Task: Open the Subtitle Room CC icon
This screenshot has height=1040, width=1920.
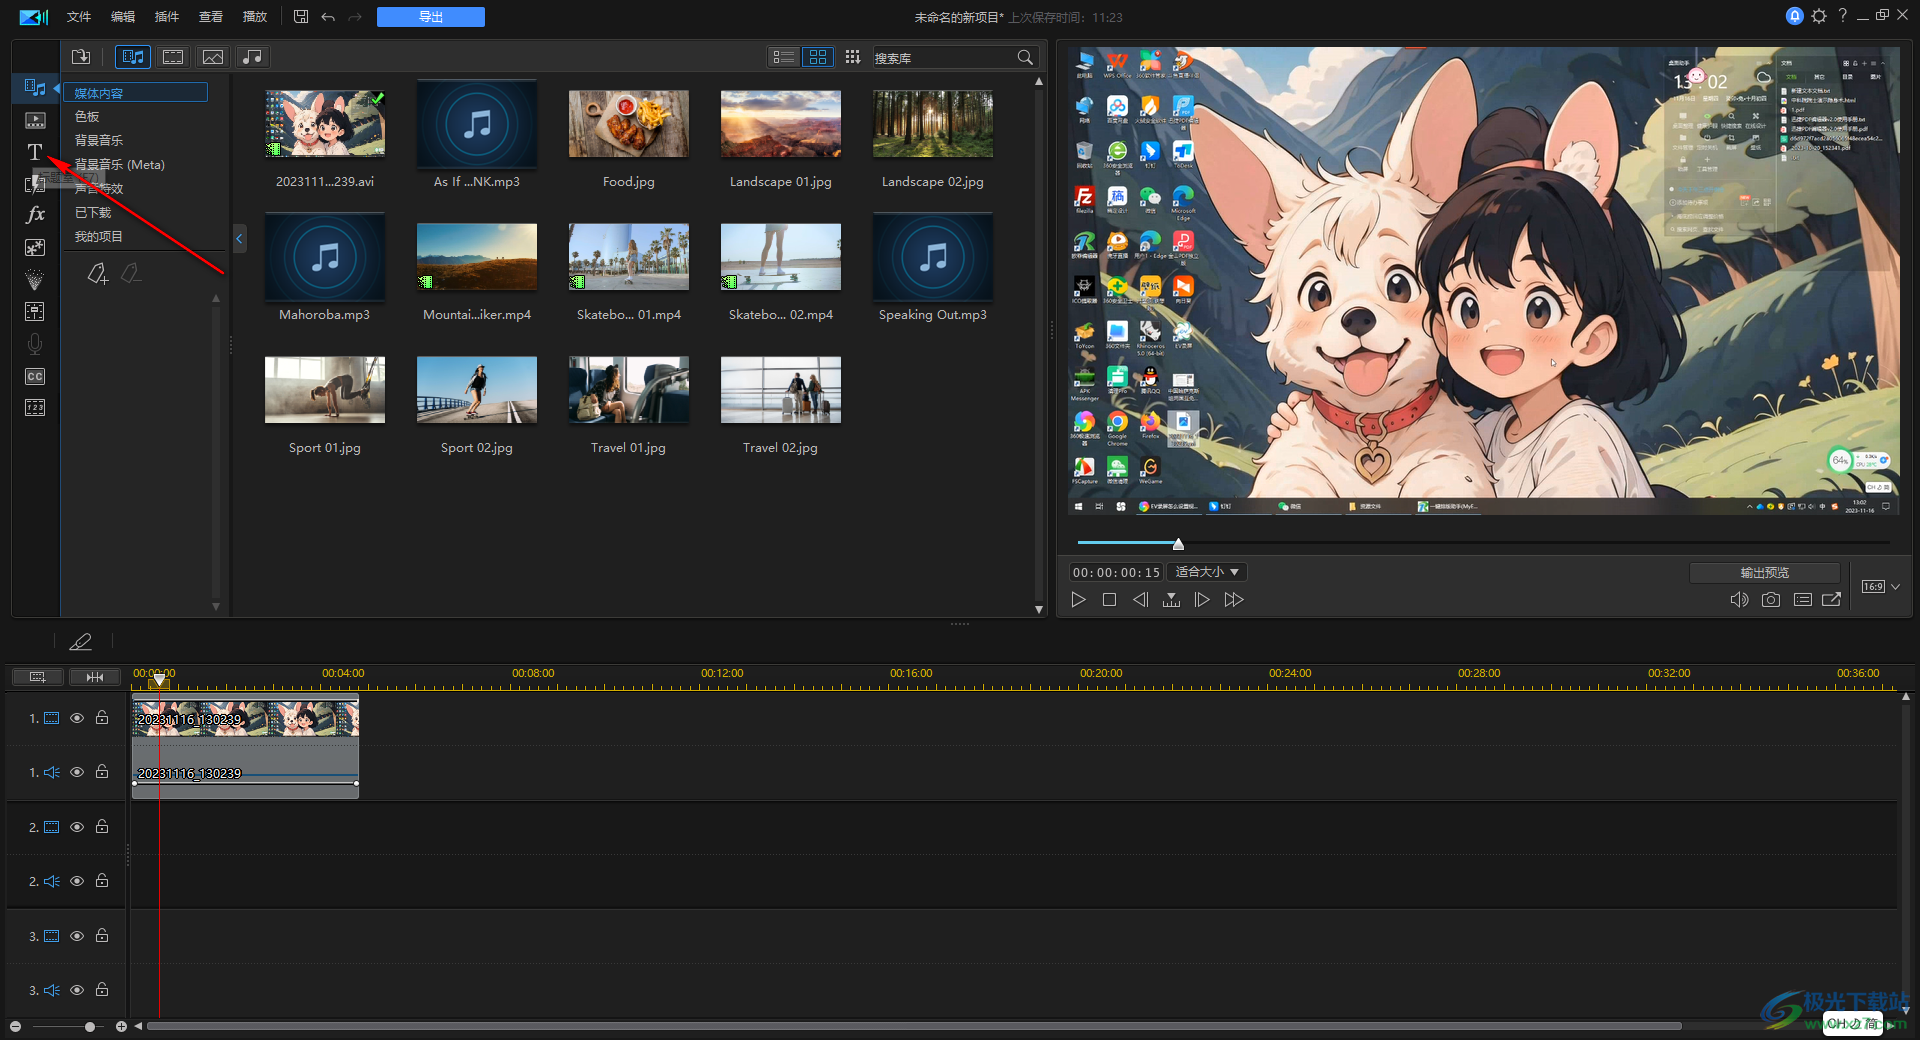Action: (35, 376)
